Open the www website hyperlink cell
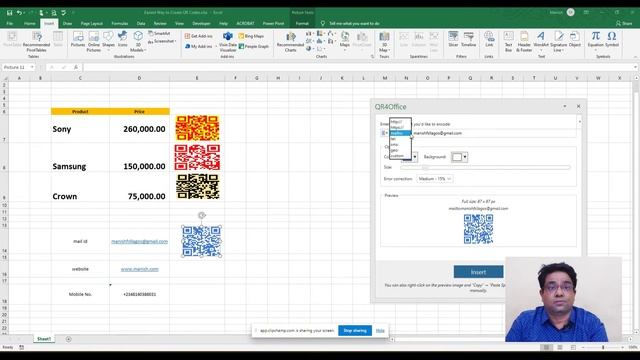Screen dimensions: 640x360 pyautogui.click(x=140, y=269)
